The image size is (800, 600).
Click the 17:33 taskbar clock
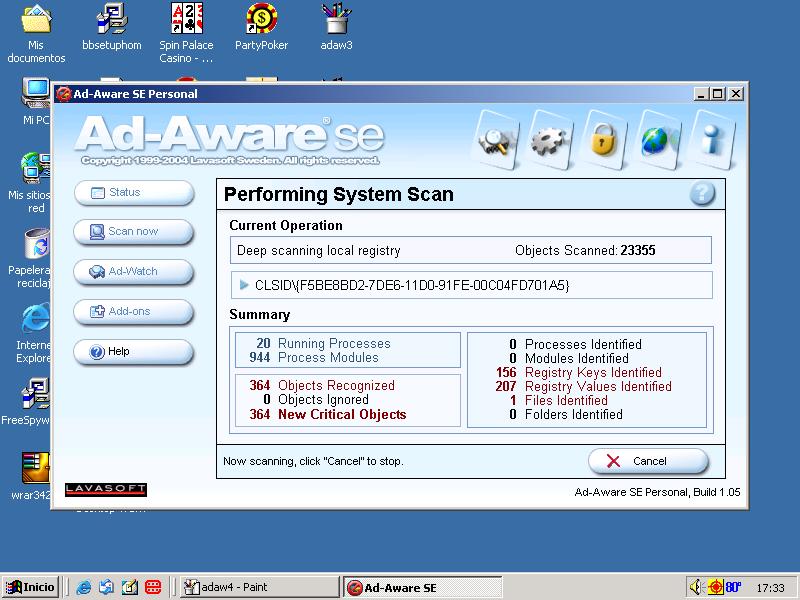click(770, 588)
